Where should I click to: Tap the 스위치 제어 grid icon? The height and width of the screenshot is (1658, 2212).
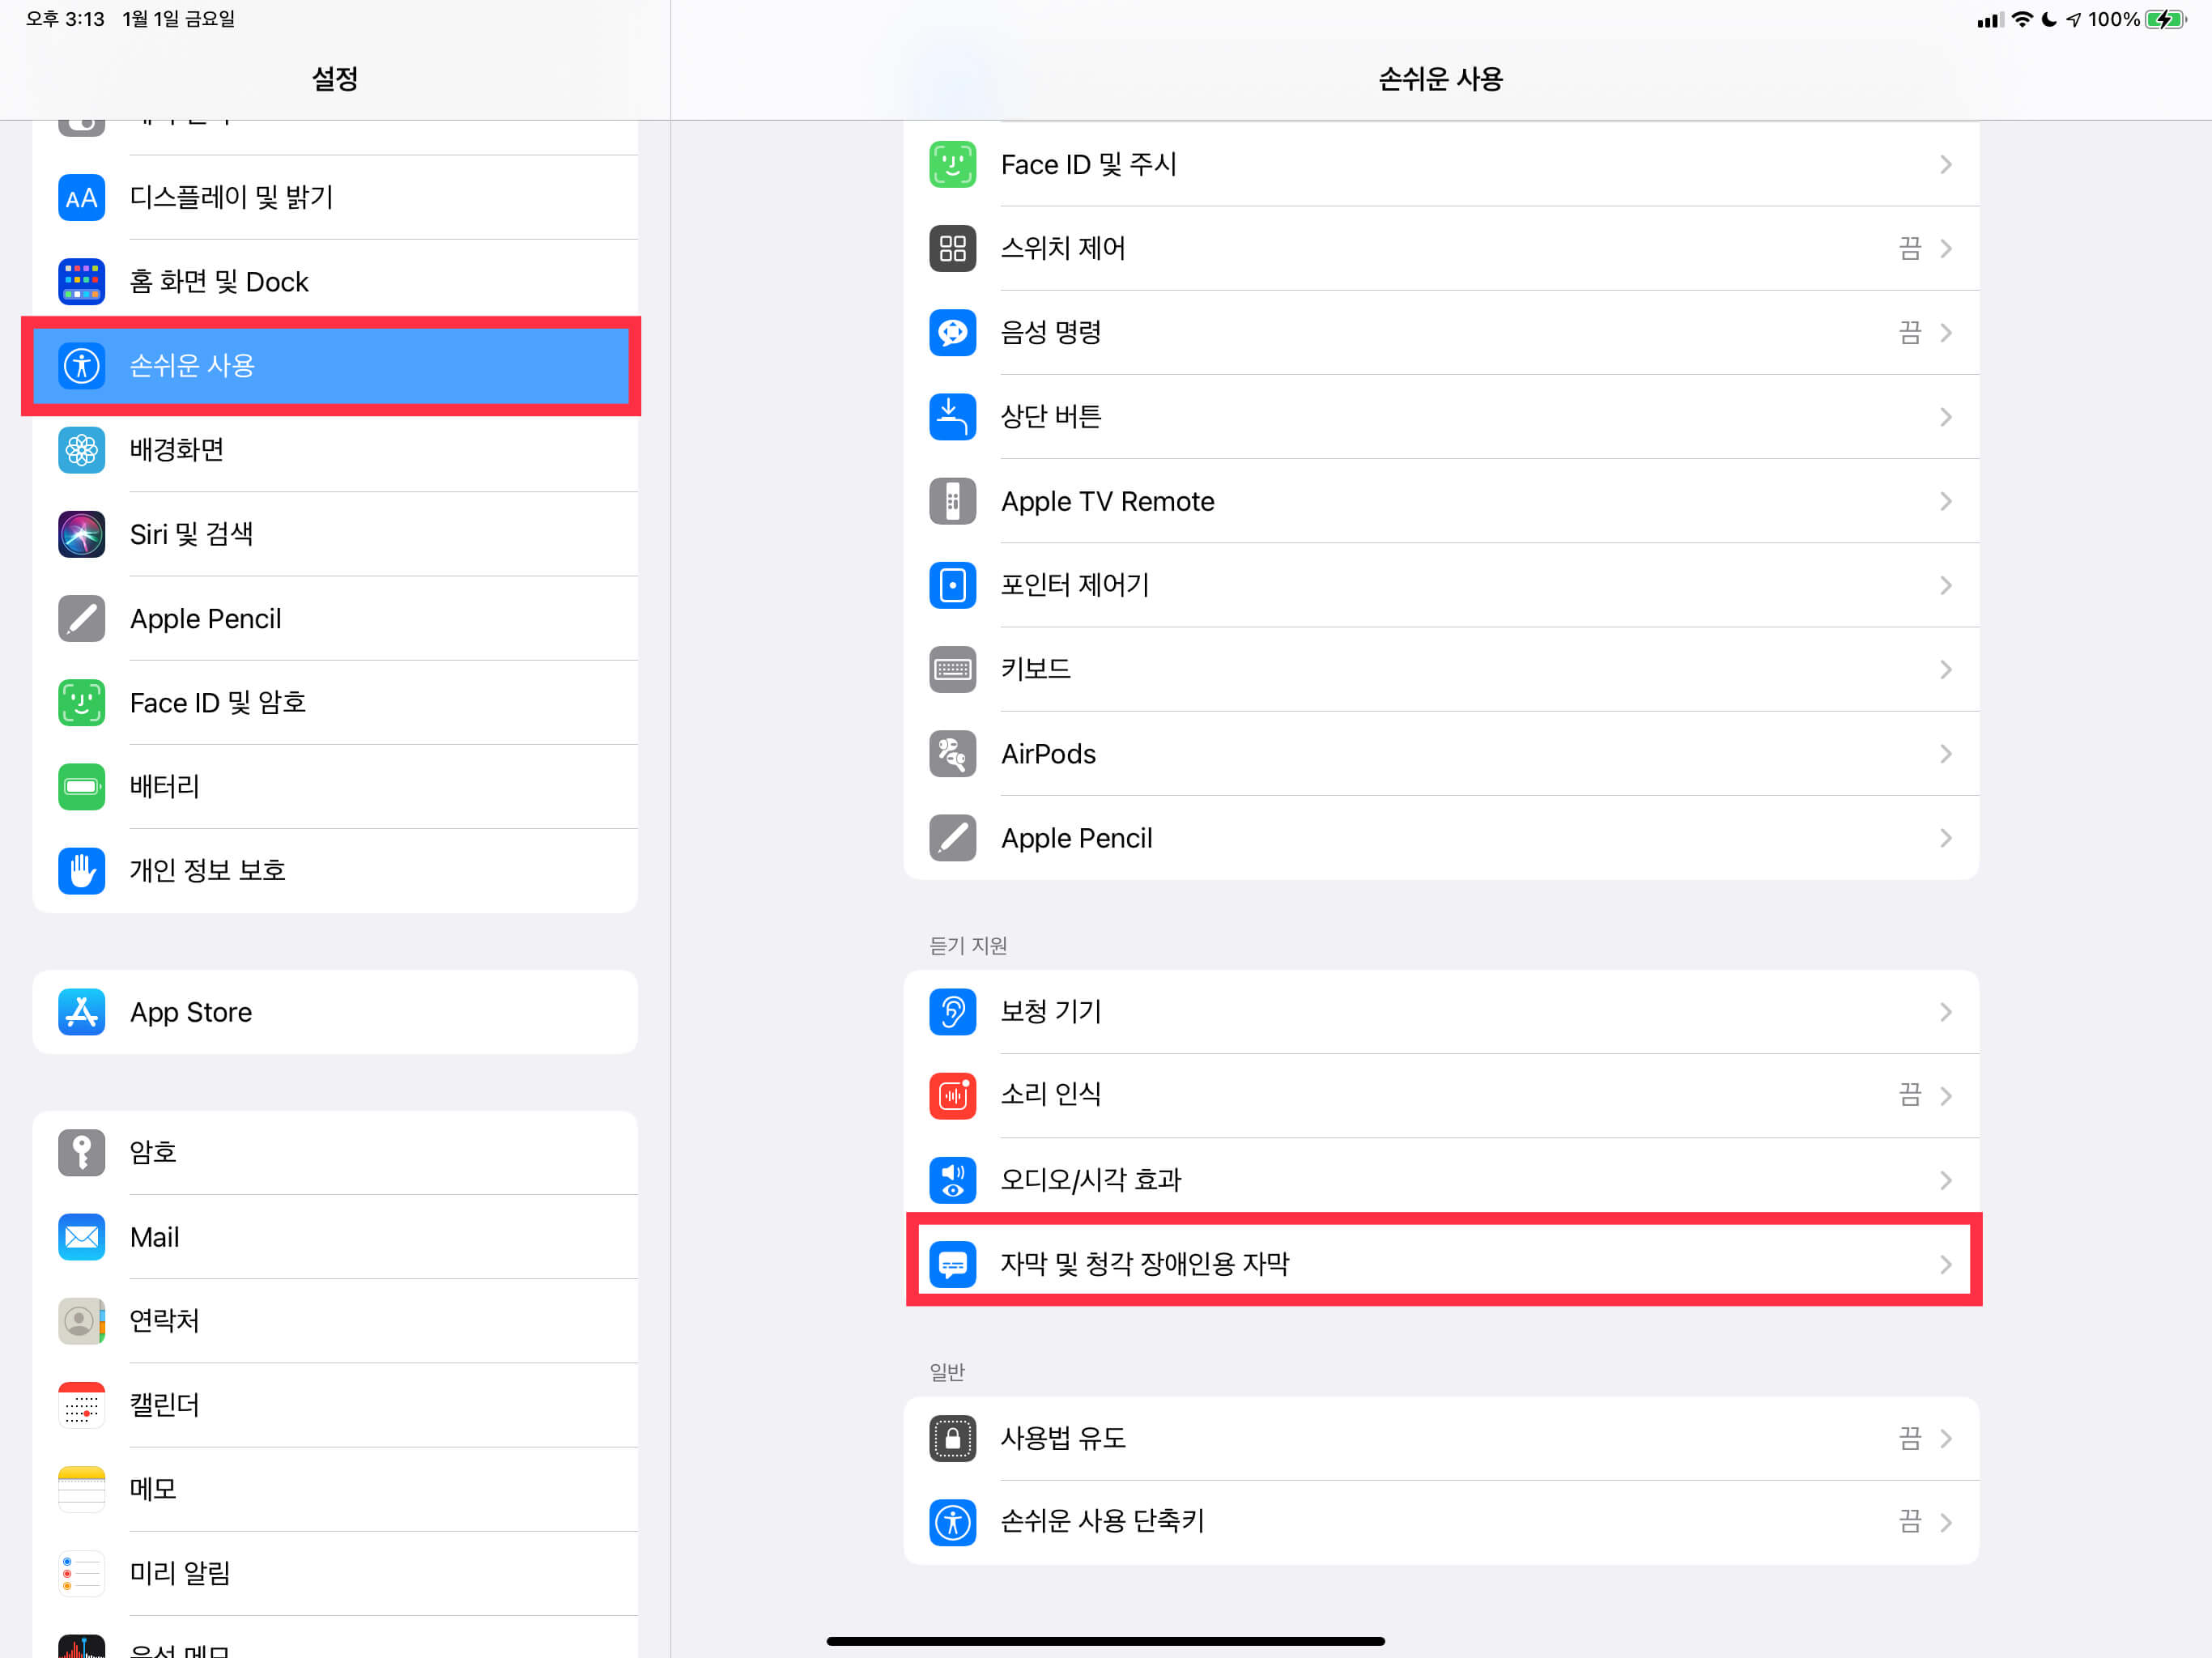952,248
